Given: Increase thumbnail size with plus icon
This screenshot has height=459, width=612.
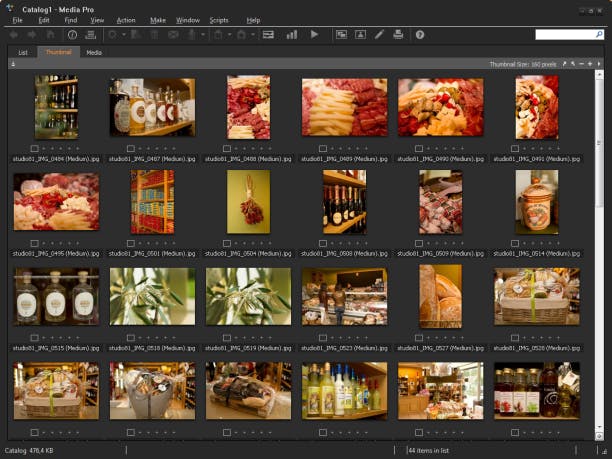Looking at the screenshot, I should [x=591, y=63].
